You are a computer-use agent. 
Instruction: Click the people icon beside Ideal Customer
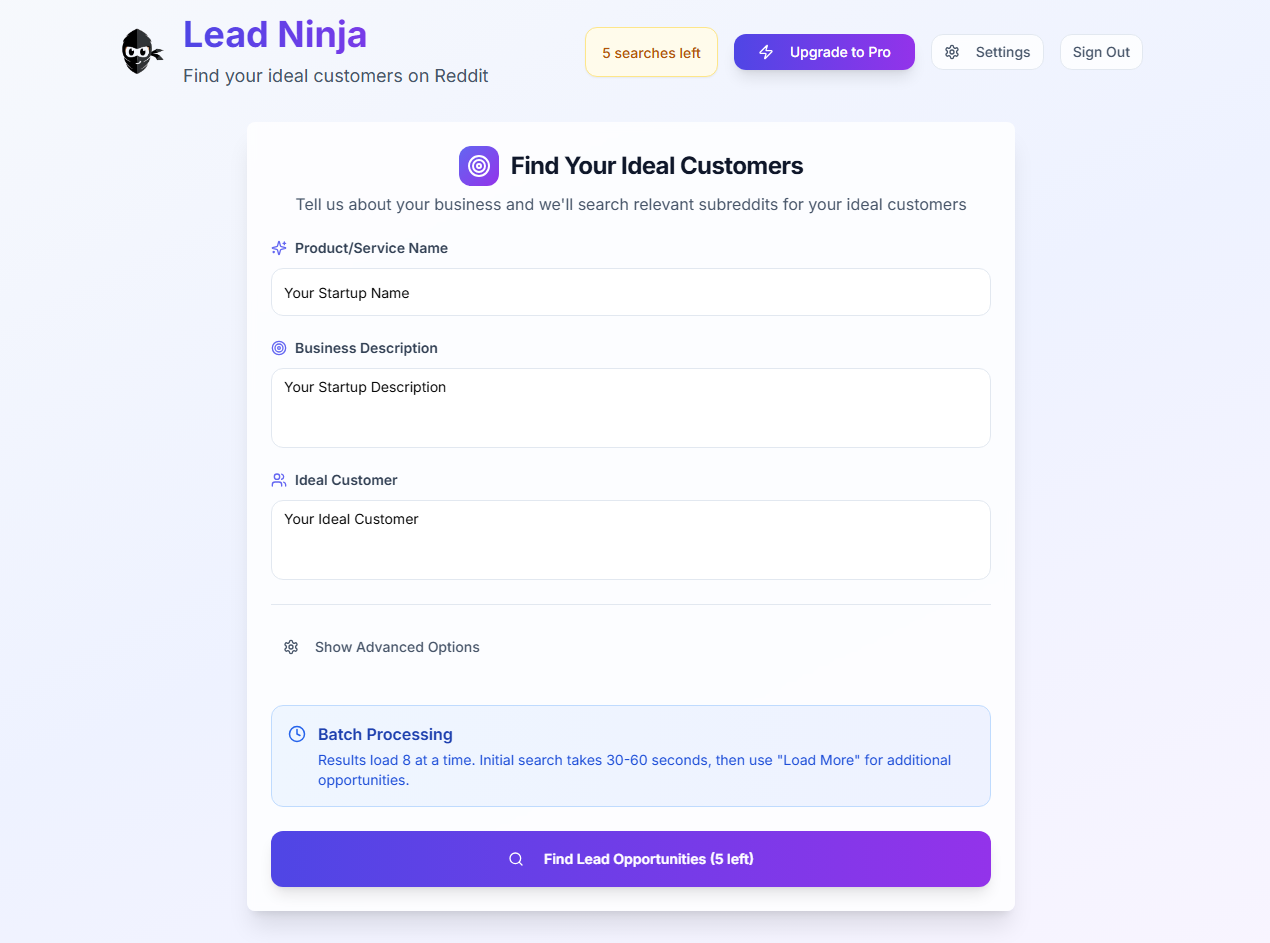(278, 479)
